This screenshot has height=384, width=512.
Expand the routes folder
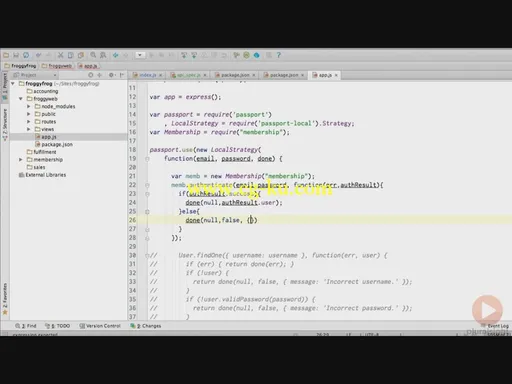(x=29, y=122)
